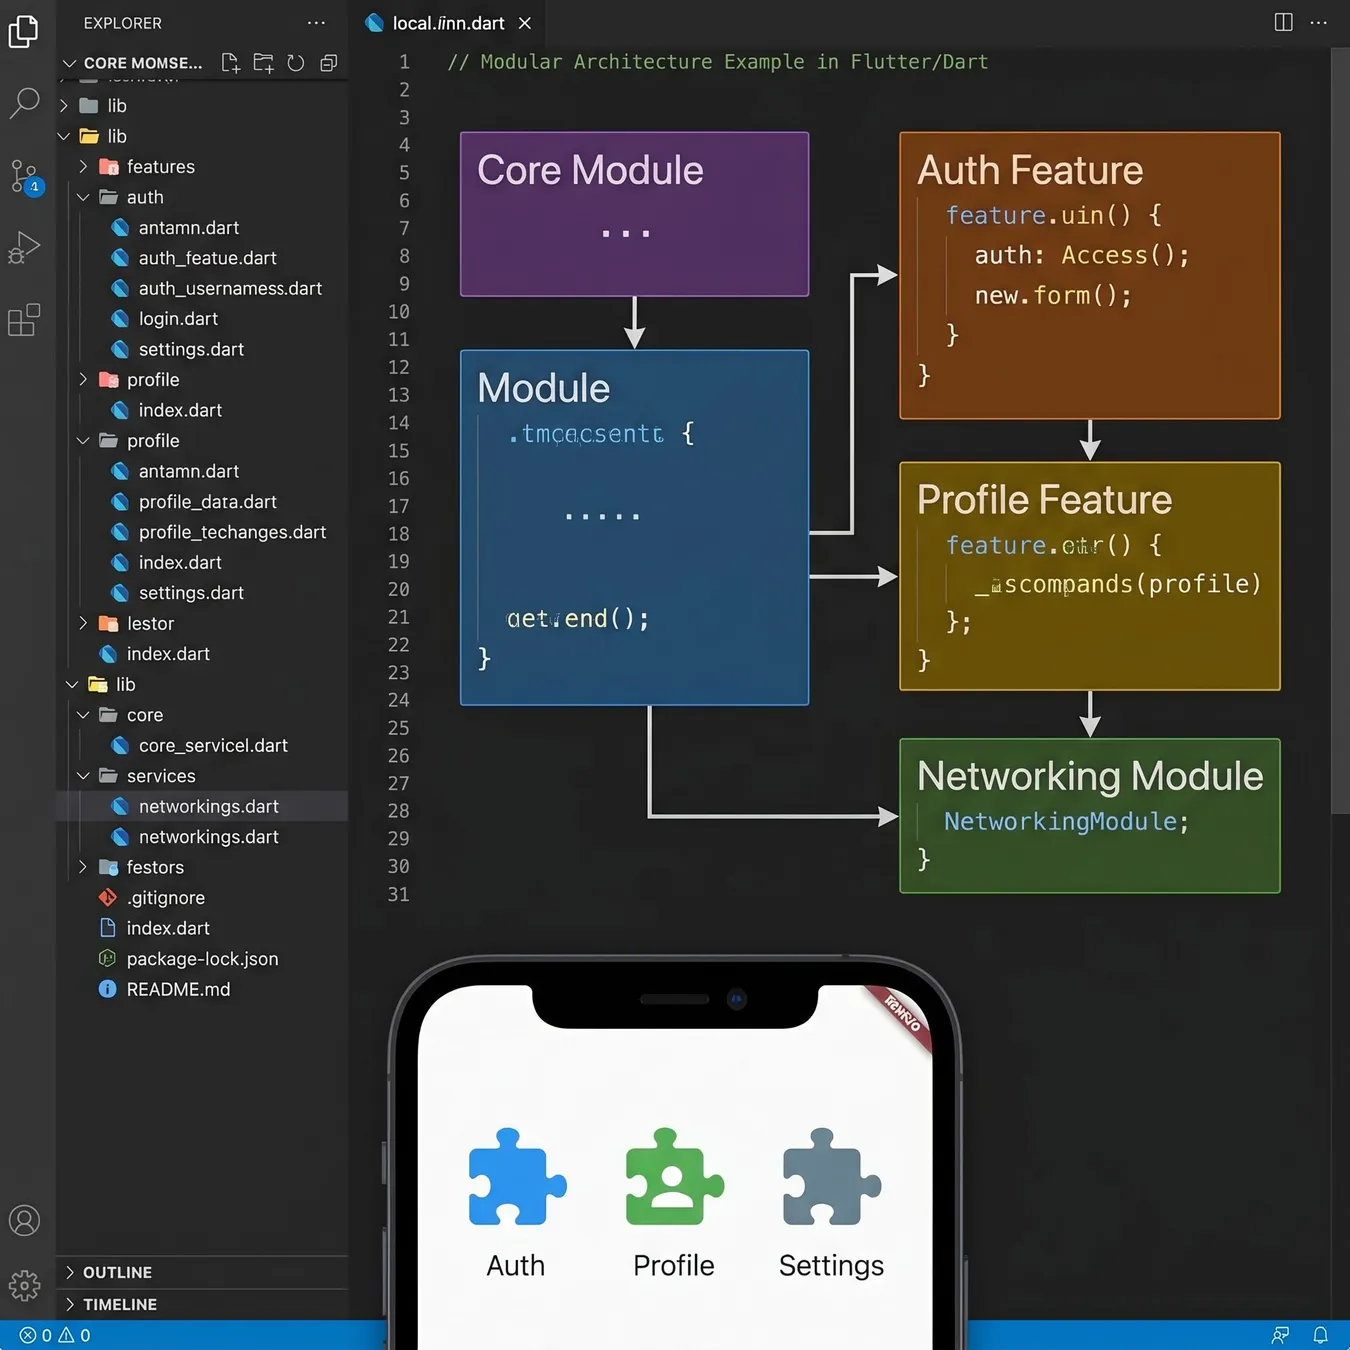The width and height of the screenshot is (1350, 1350).
Task: Open package-lock.json file
Action: 202,959
